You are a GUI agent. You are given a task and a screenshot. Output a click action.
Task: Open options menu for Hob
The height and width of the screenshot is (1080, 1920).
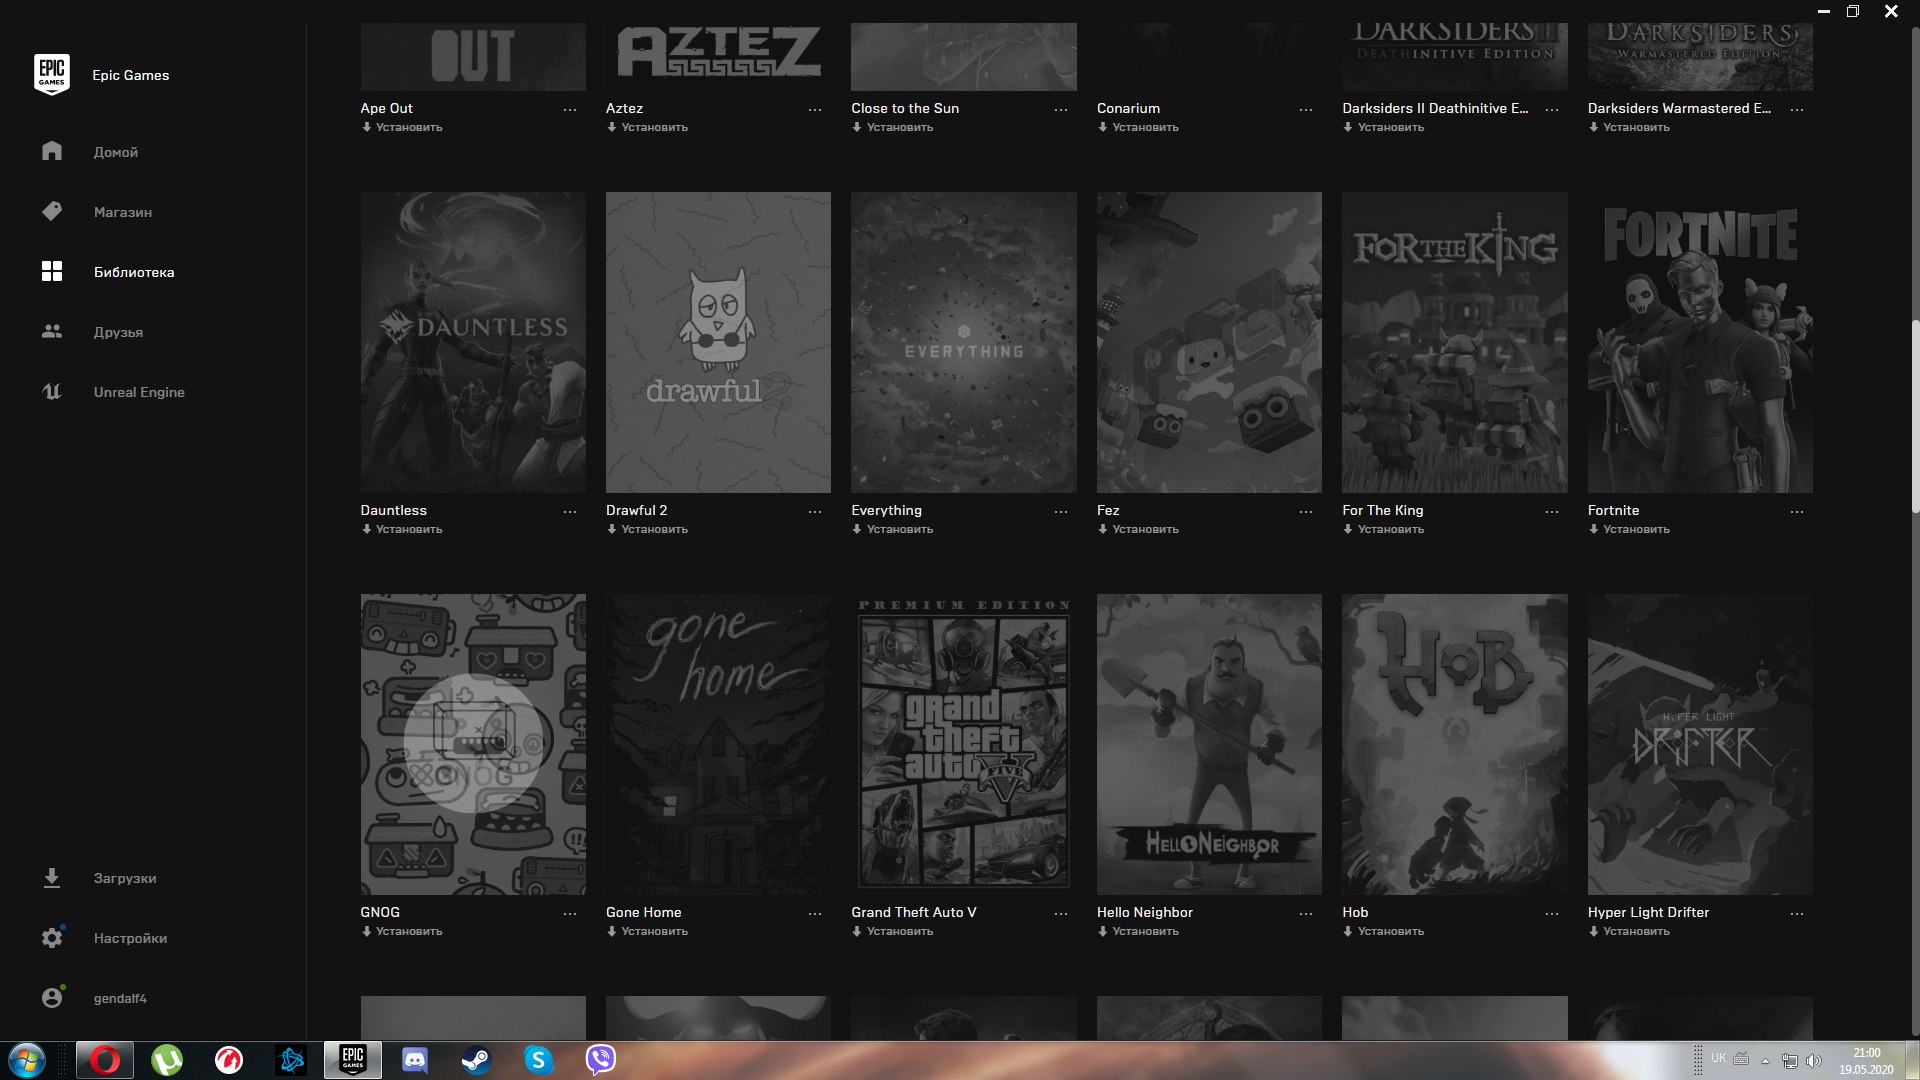1552,914
